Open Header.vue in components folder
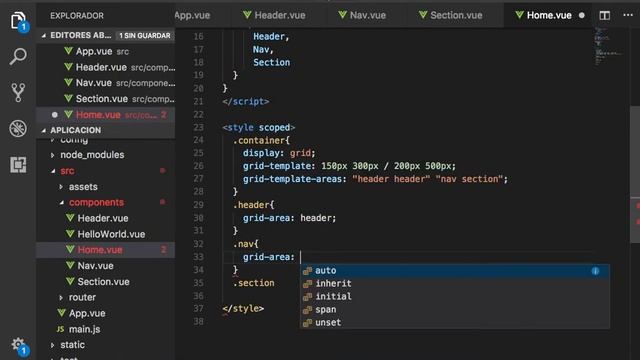 (106, 218)
